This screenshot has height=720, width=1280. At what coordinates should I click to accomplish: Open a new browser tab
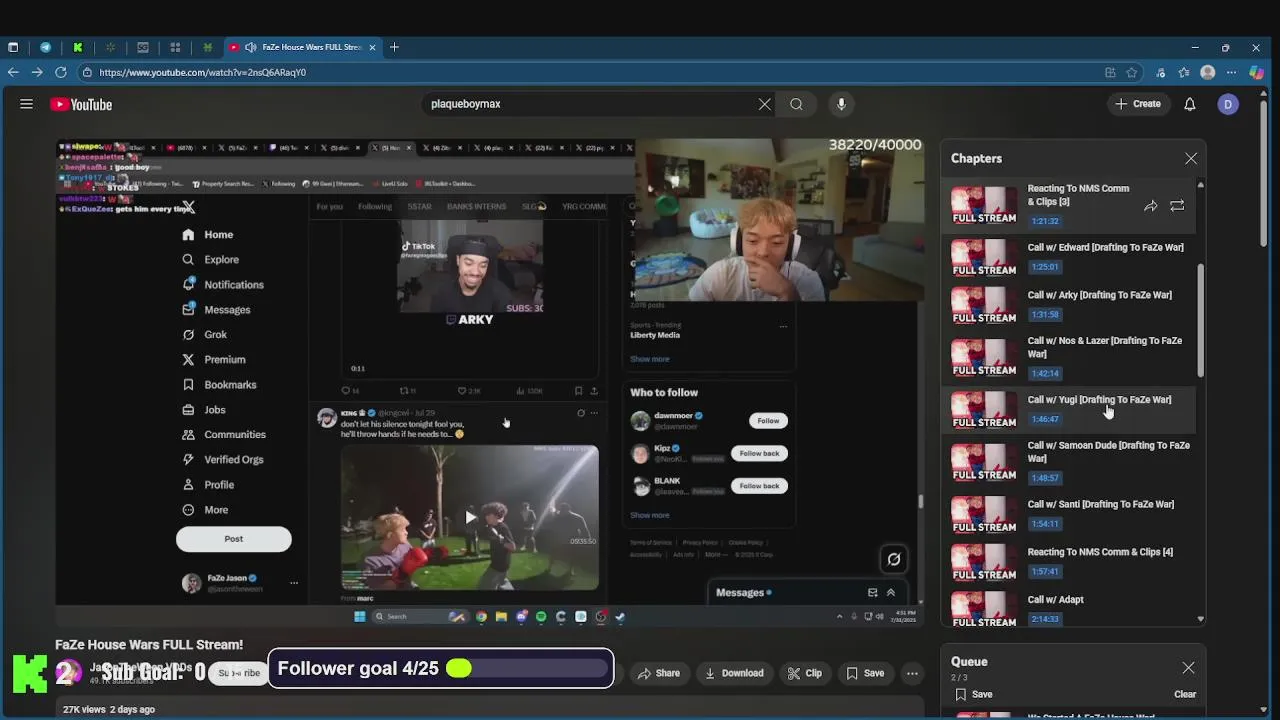(394, 47)
